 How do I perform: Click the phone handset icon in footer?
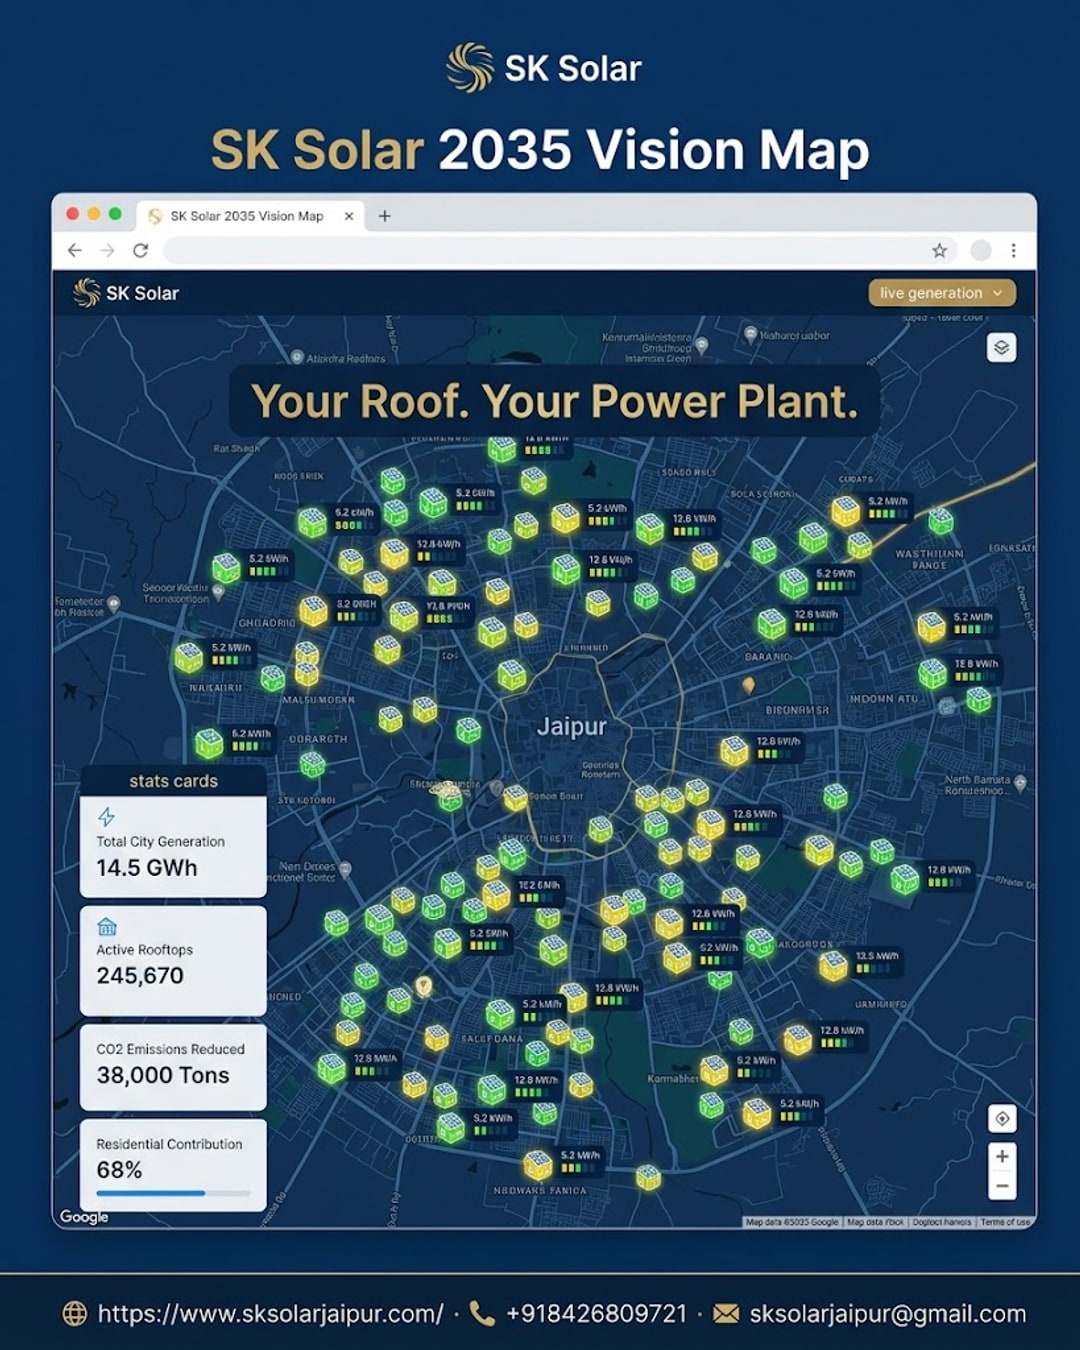(x=482, y=1314)
